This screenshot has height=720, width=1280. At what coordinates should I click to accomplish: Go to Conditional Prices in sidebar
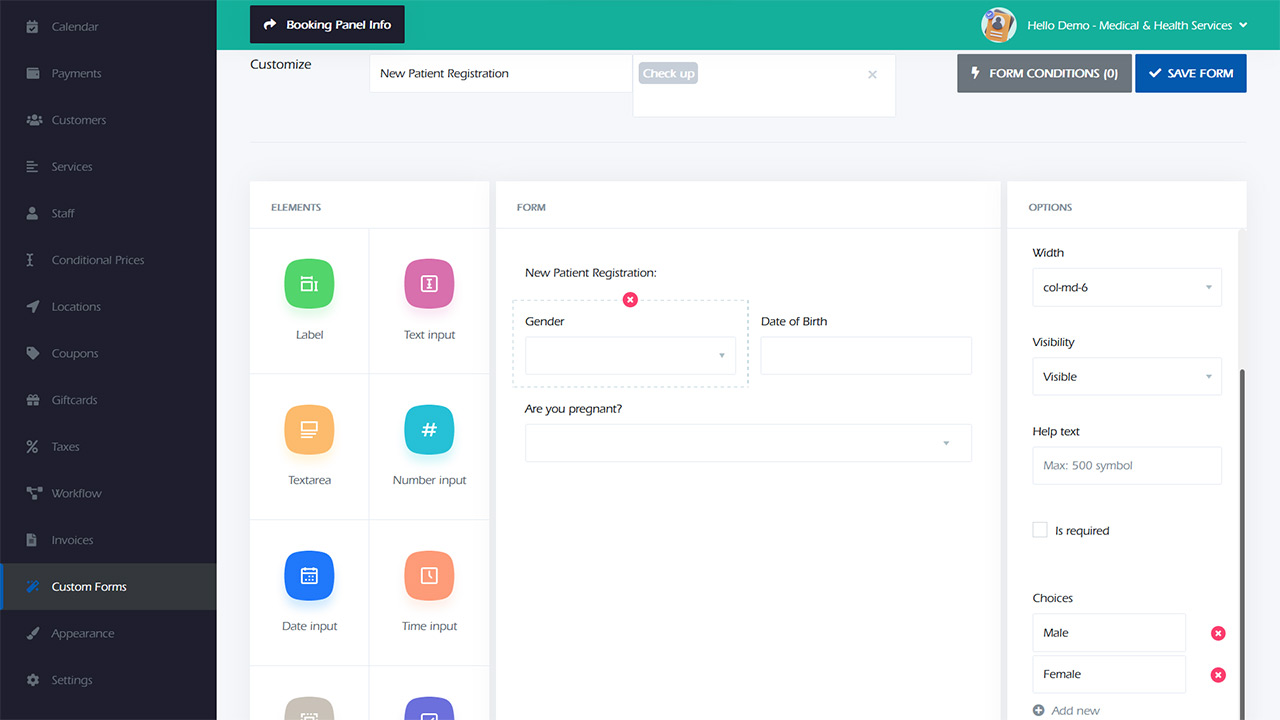pyautogui.click(x=97, y=260)
